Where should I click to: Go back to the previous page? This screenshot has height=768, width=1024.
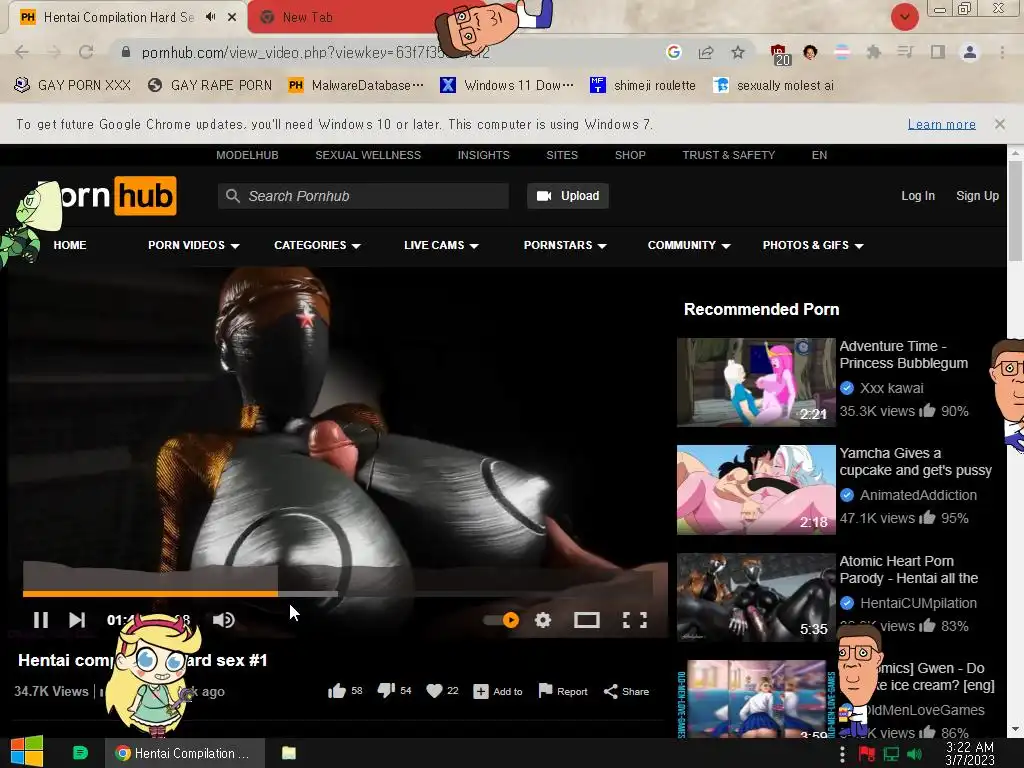[x=22, y=52]
